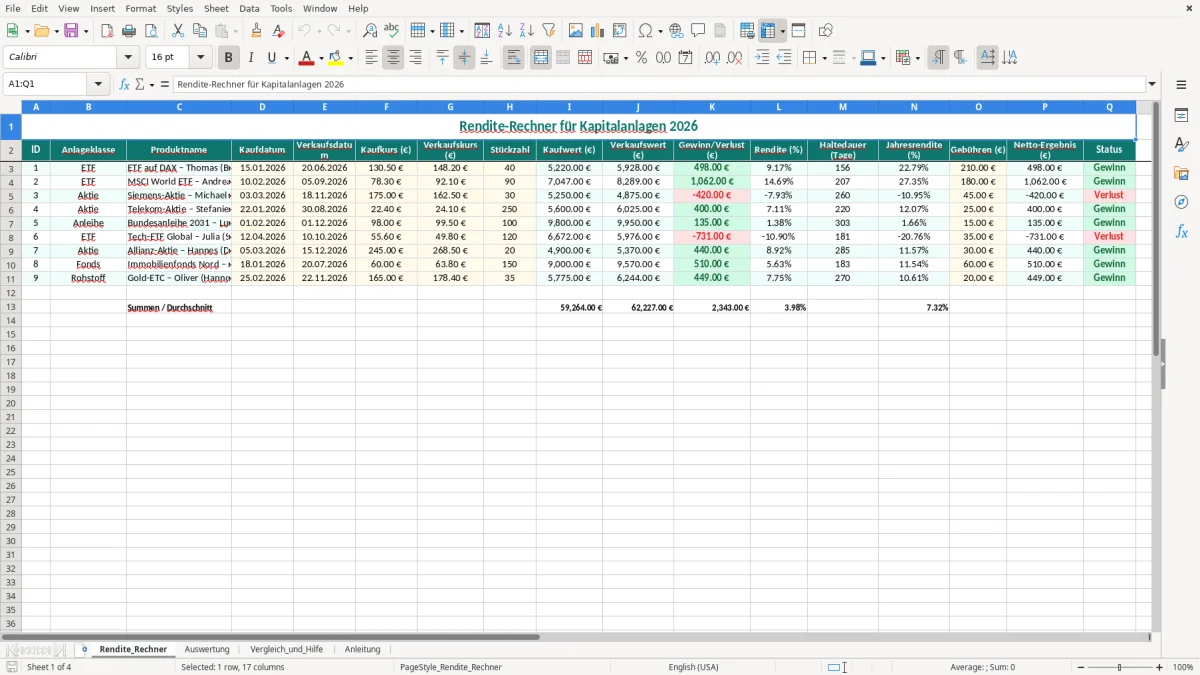
Task: Expand the Name Box dropdown arrow
Action: tap(99, 85)
